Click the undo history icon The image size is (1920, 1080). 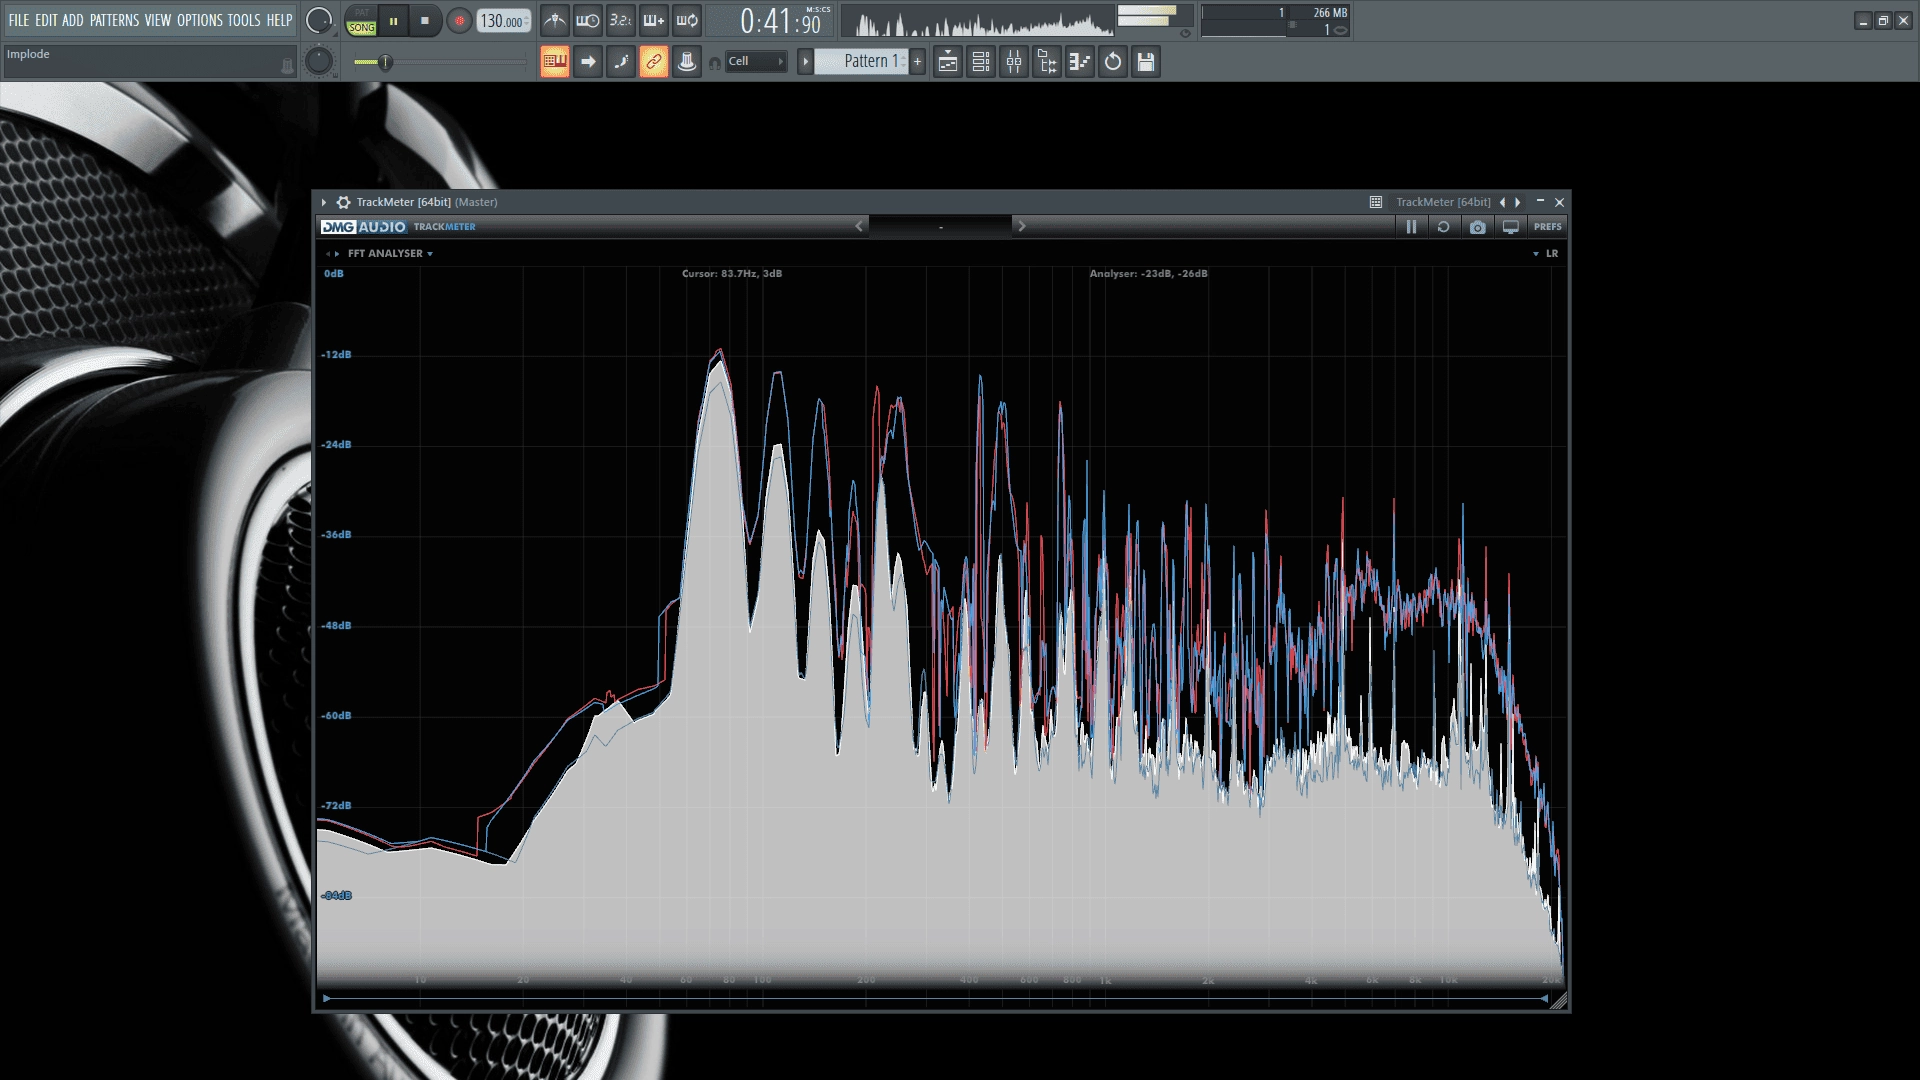pyautogui.click(x=1113, y=62)
